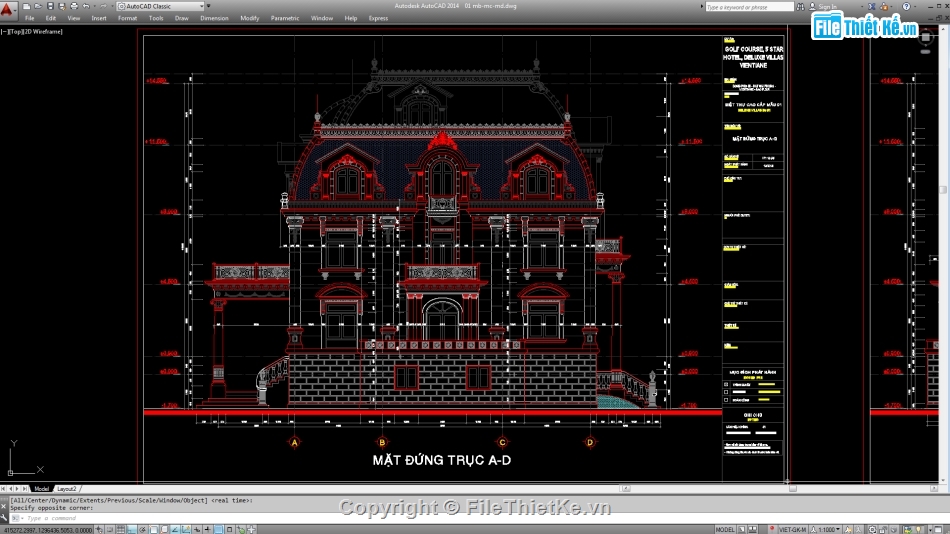Open the Help menu
The height and width of the screenshot is (534, 950).
click(351, 18)
